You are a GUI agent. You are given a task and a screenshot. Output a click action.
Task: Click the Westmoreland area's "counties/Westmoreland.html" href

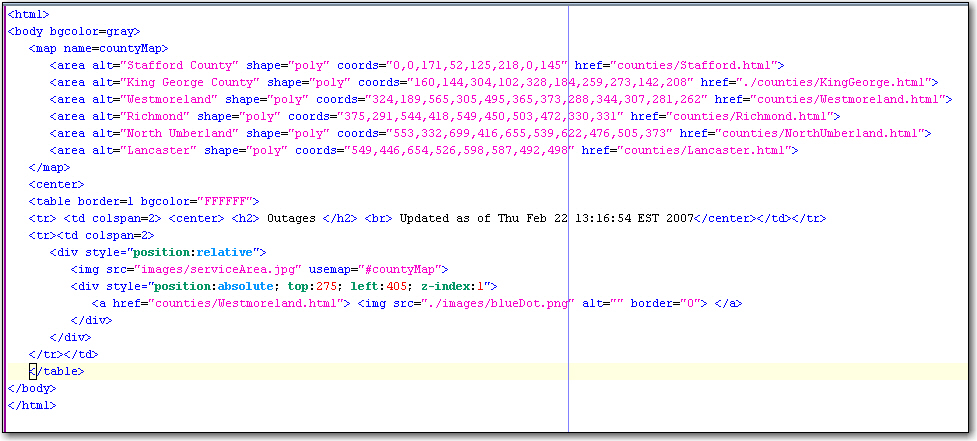click(848, 99)
